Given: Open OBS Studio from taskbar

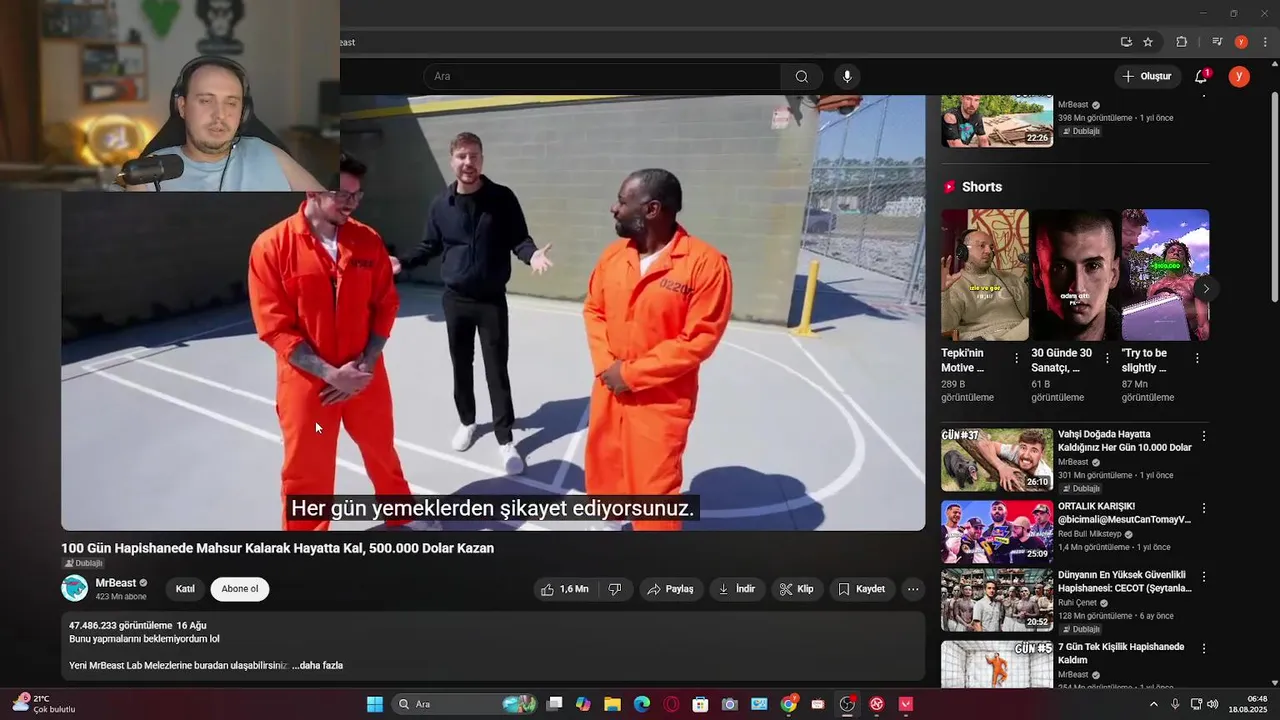Looking at the screenshot, I should (848, 704).
